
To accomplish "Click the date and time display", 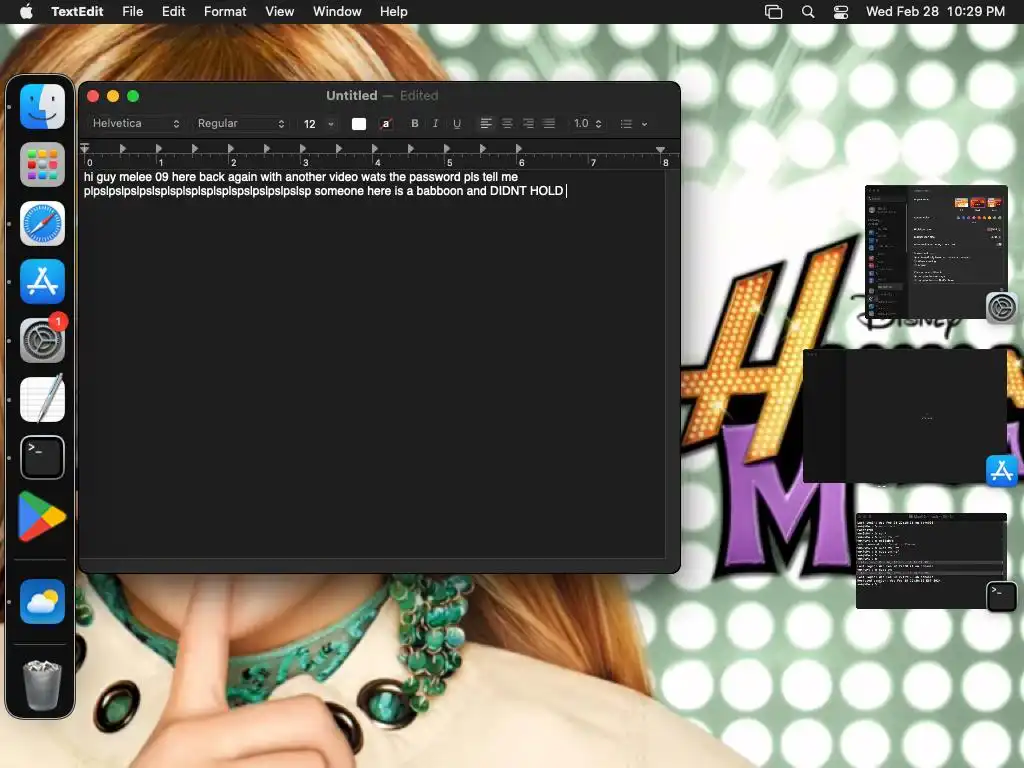I will [x=935, y=11].
